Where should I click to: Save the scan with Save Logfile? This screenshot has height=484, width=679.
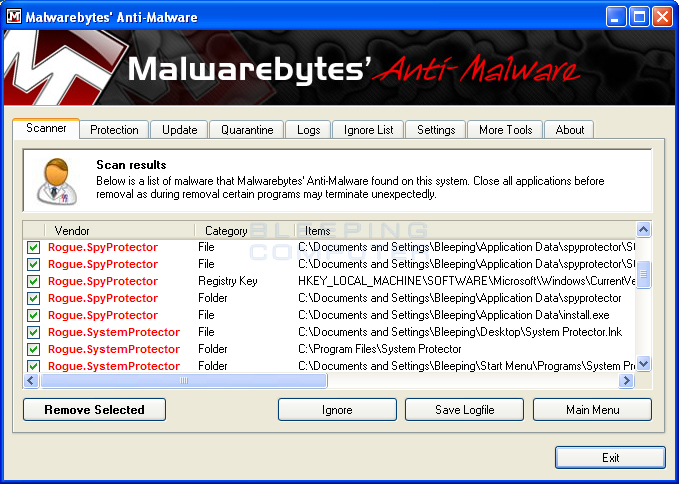click(x=465, y=410)
